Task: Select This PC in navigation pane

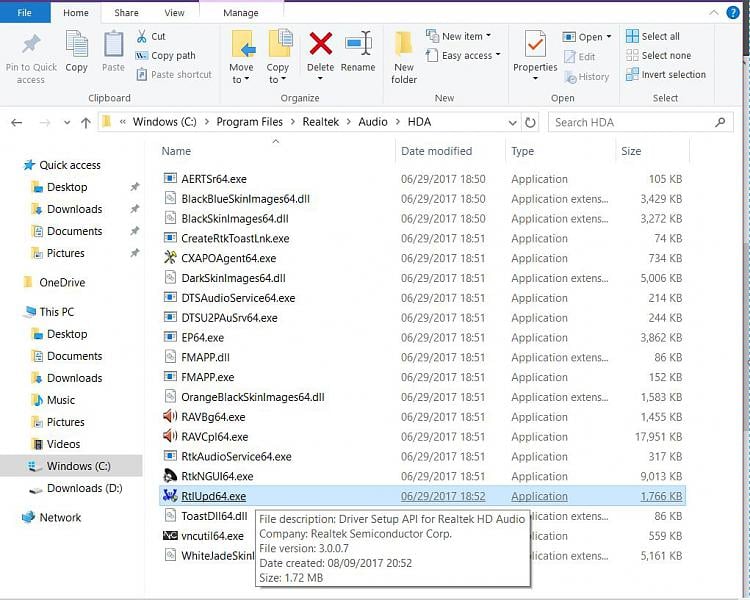Action: point(49,312)
